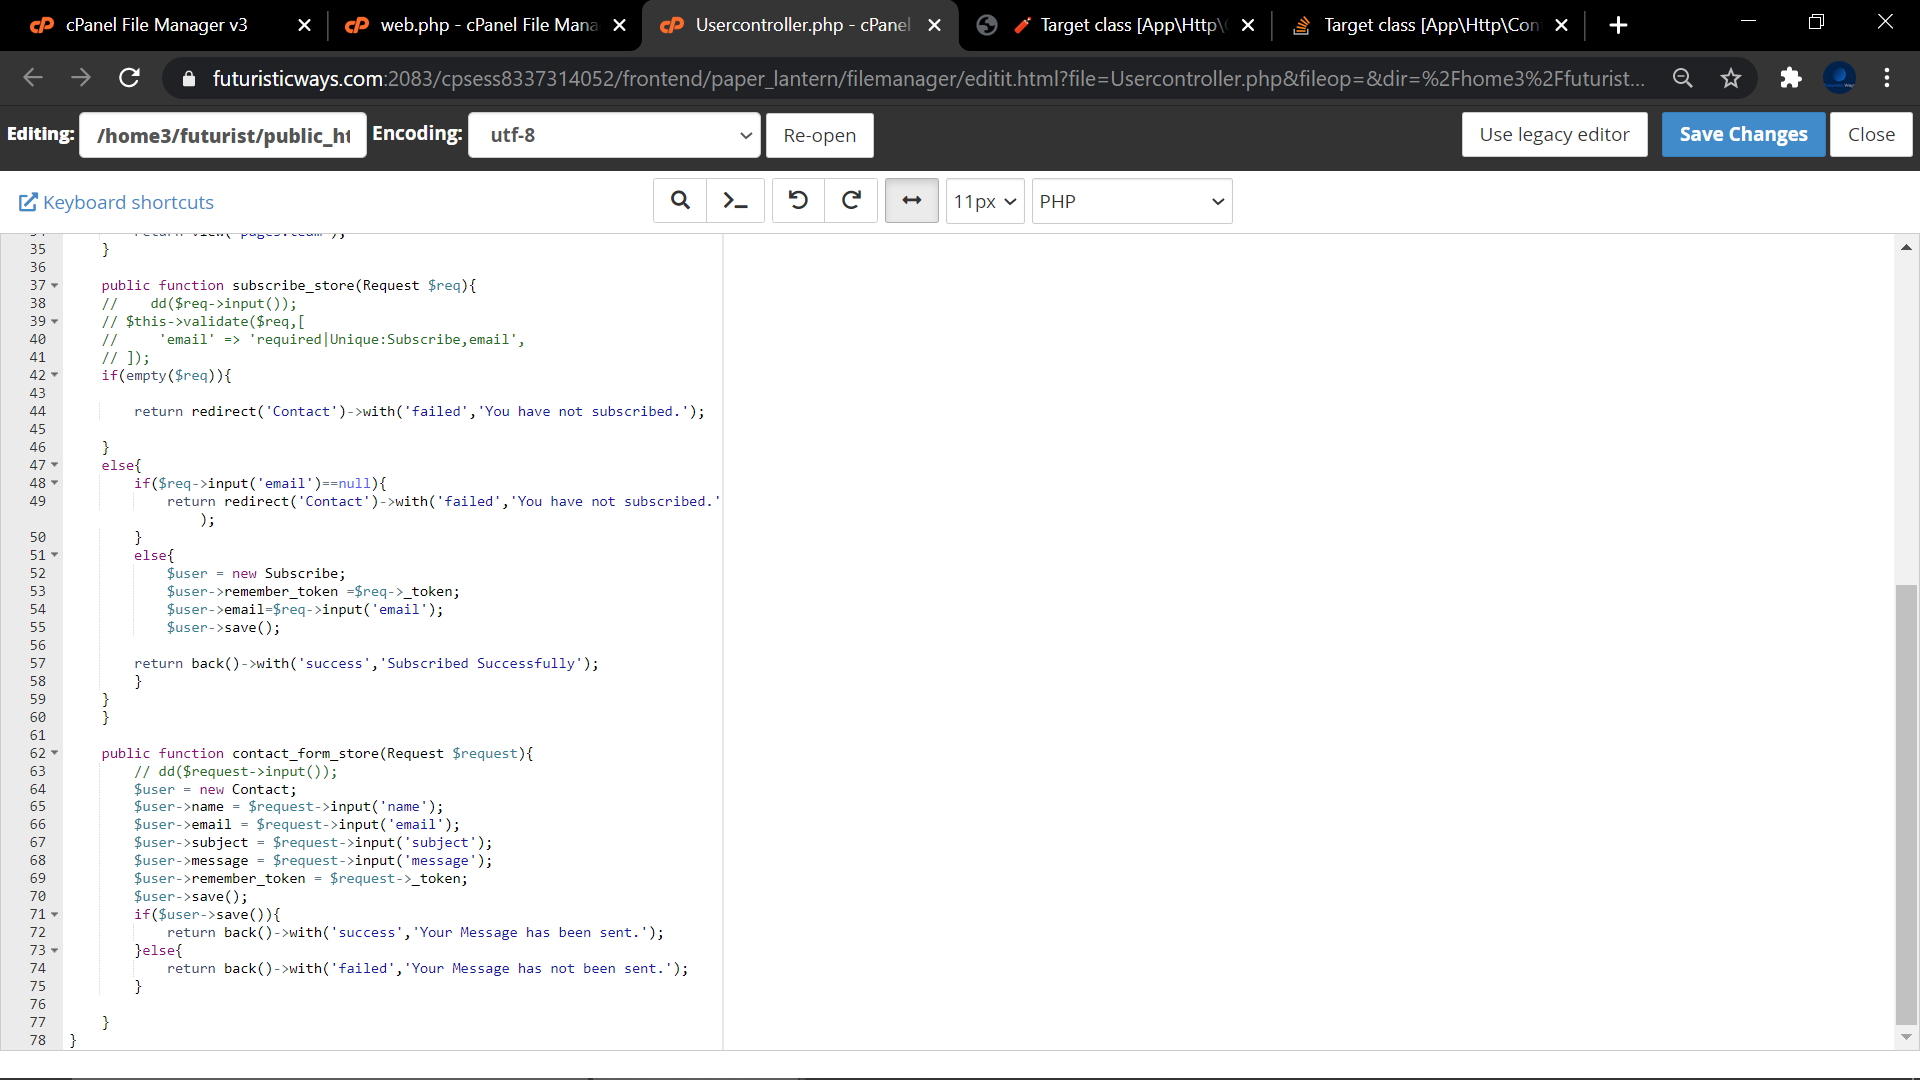Fold the contact_form_store function at line 62

tap(55, 753)
